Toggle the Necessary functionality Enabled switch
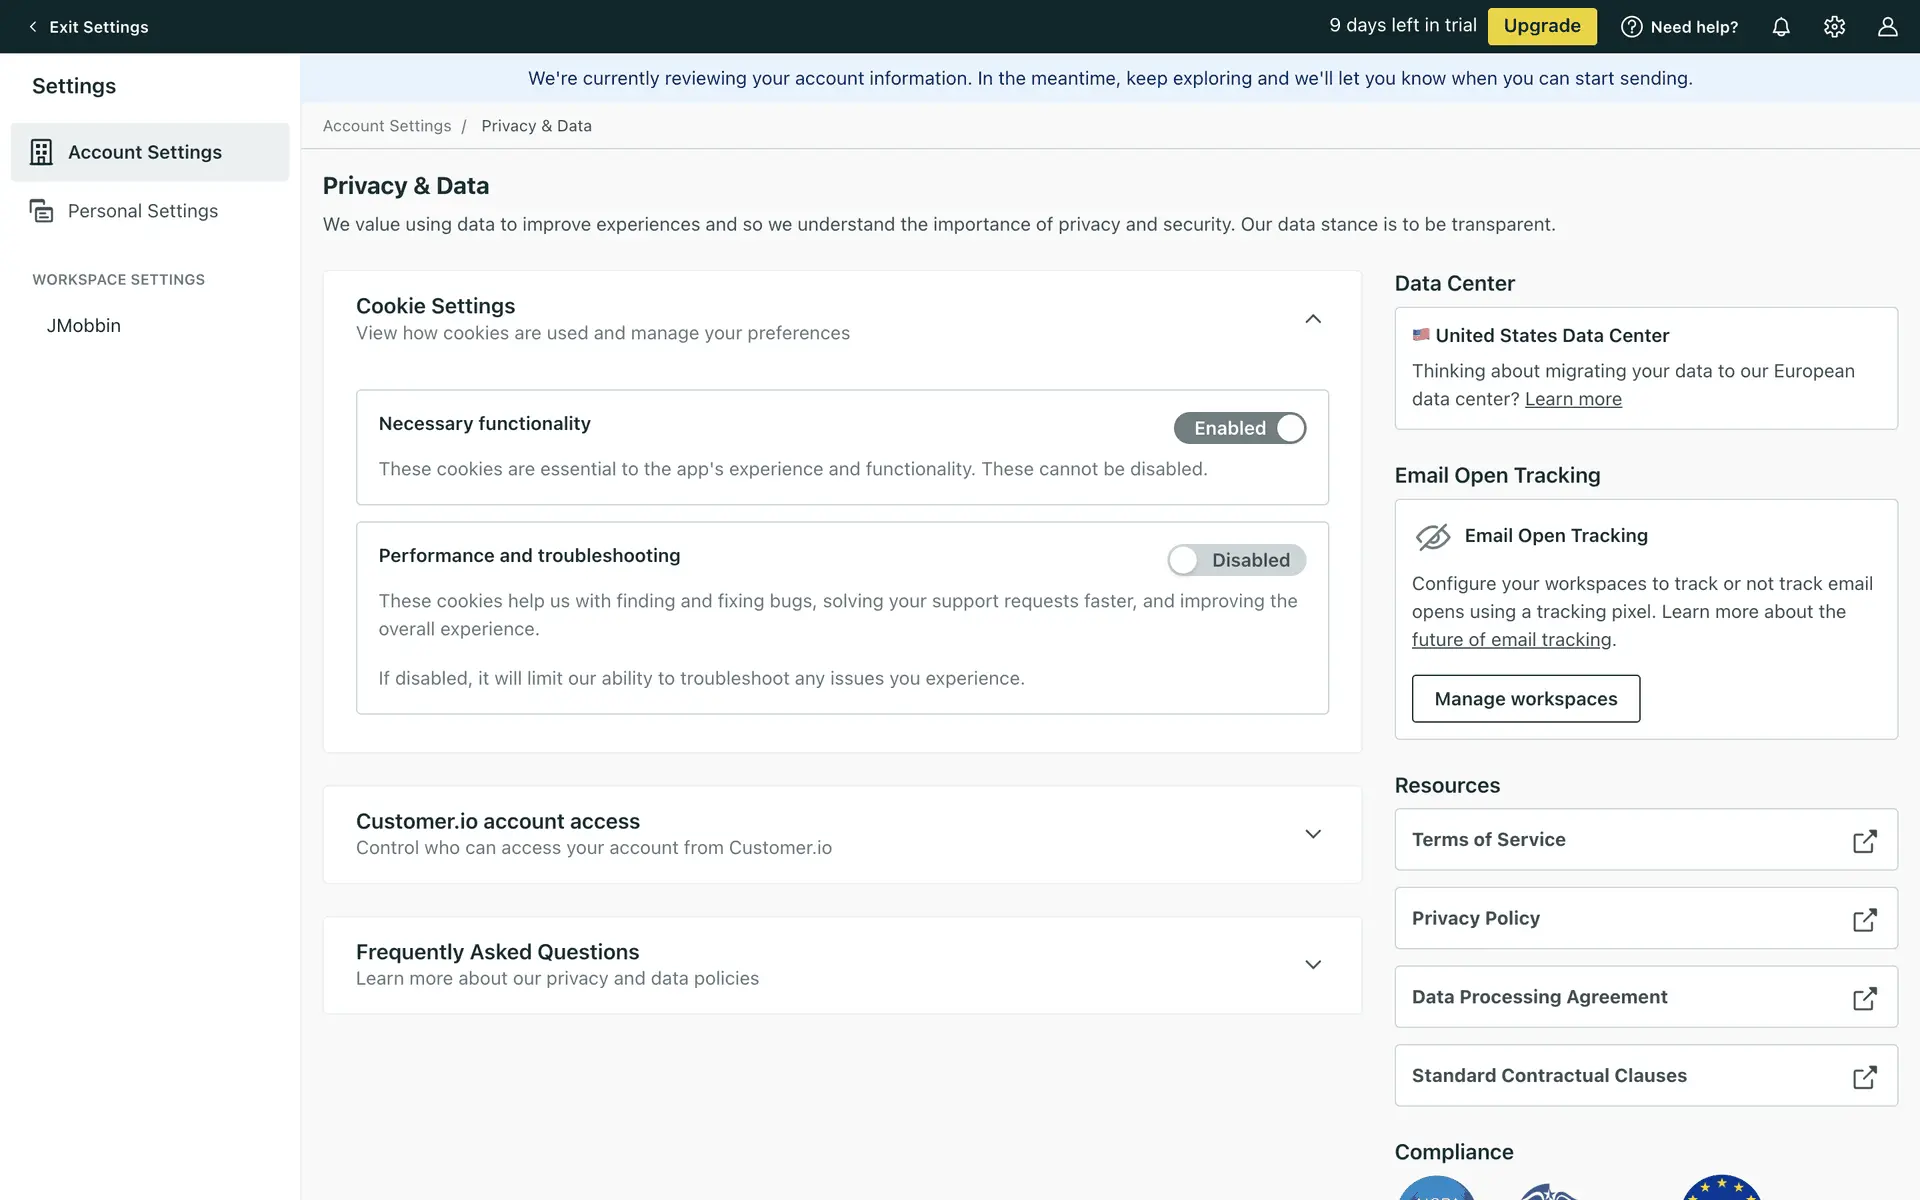Screen dimensions: 1920x1200 coord(1240,428)
